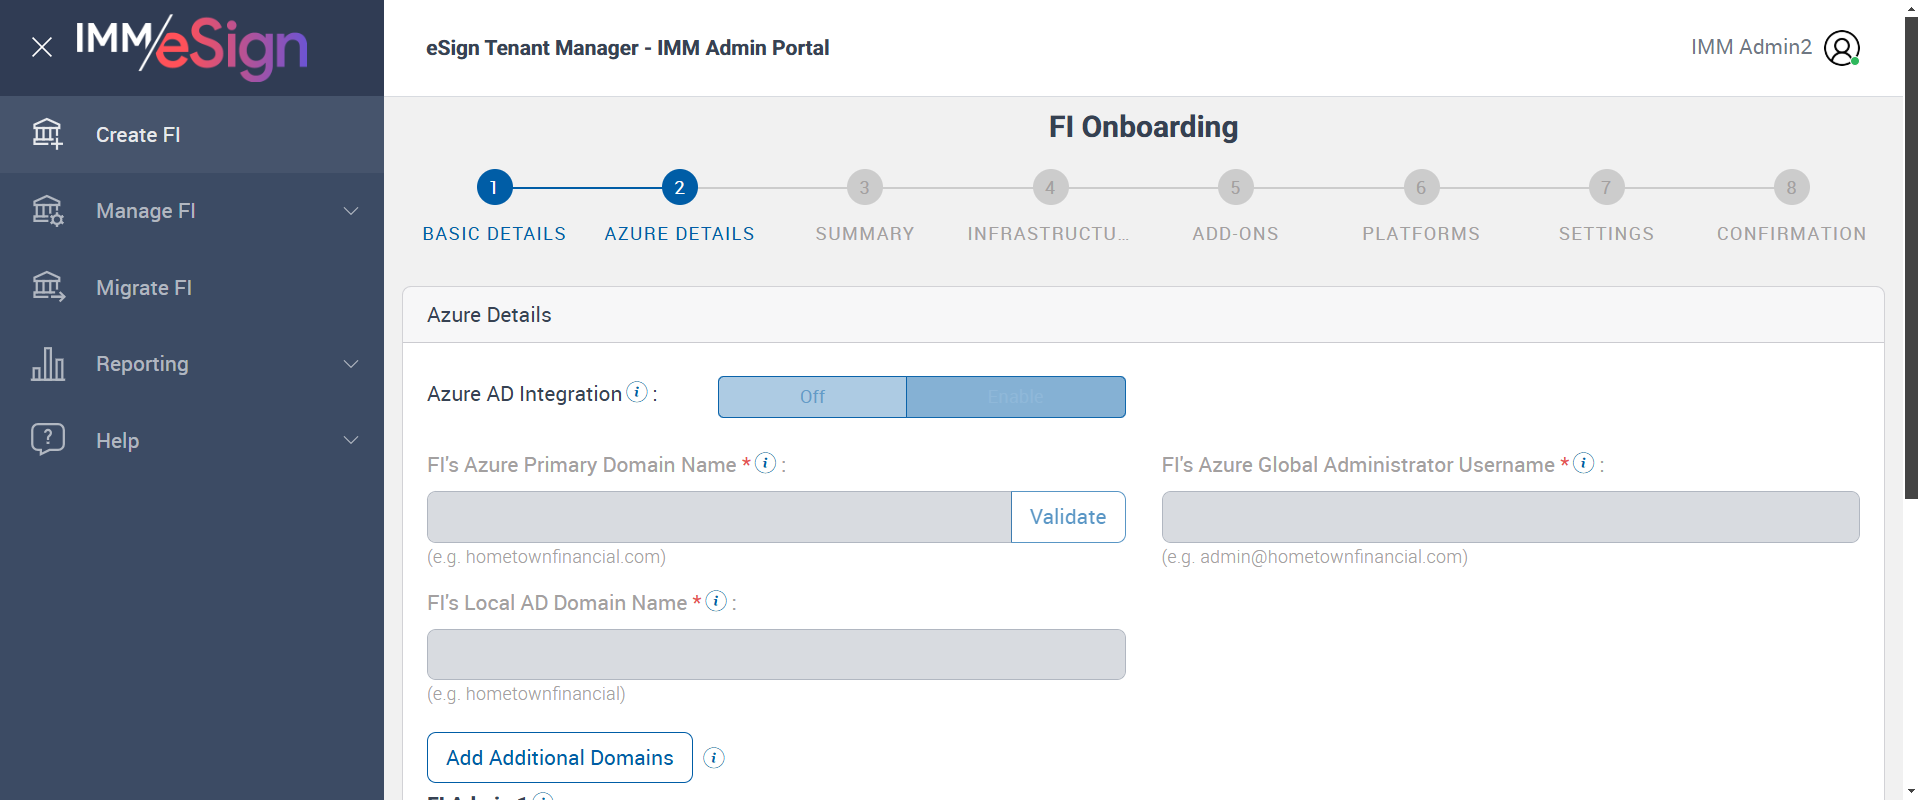Click Add Additional Domains button

(559, 758)
